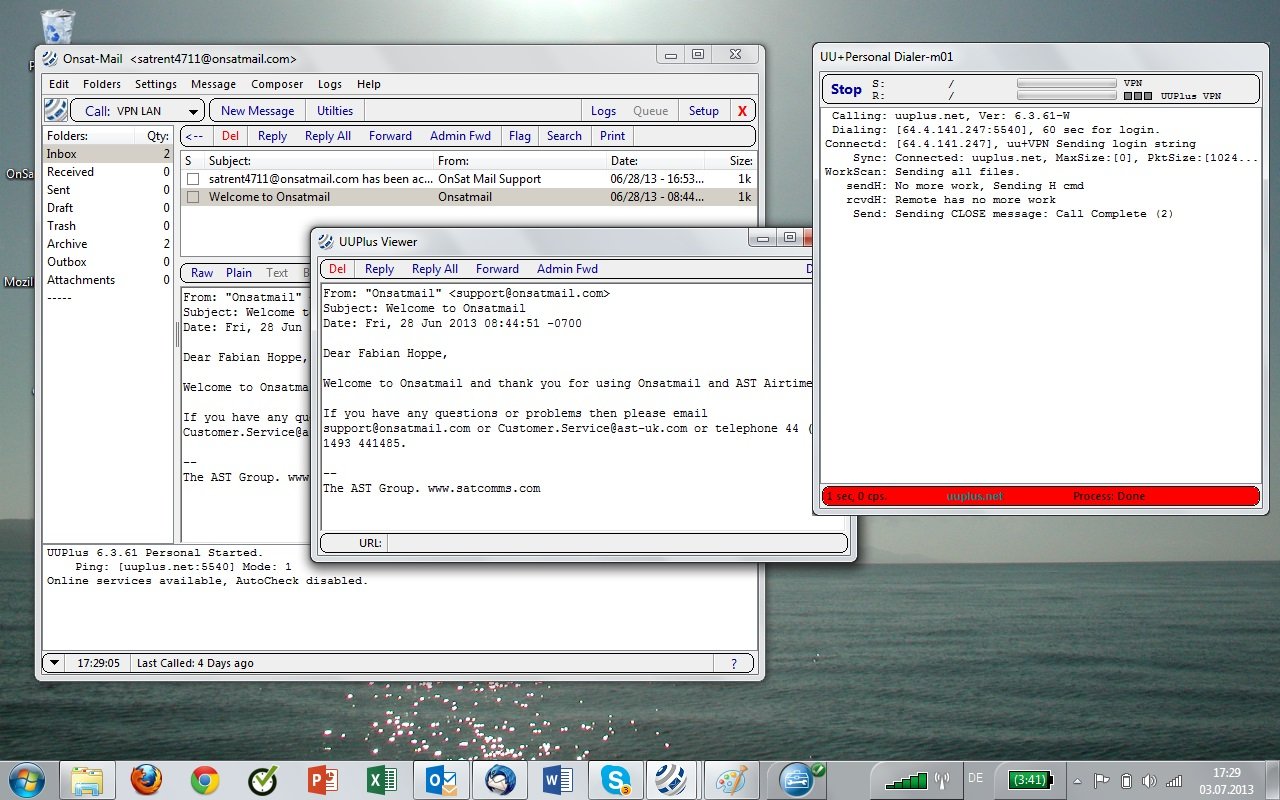Click the Setup button

[704, 111]
